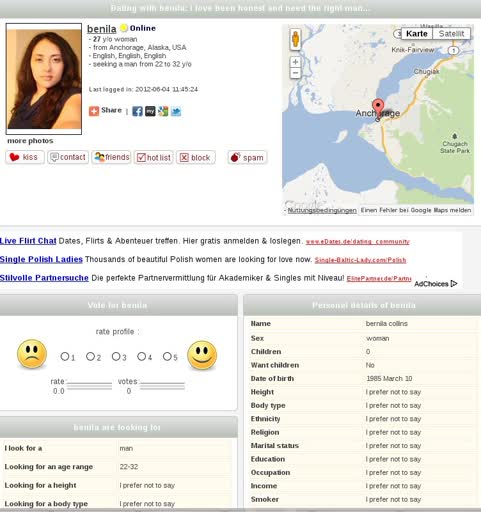Open AdChoices info icon

coord(454,284)
